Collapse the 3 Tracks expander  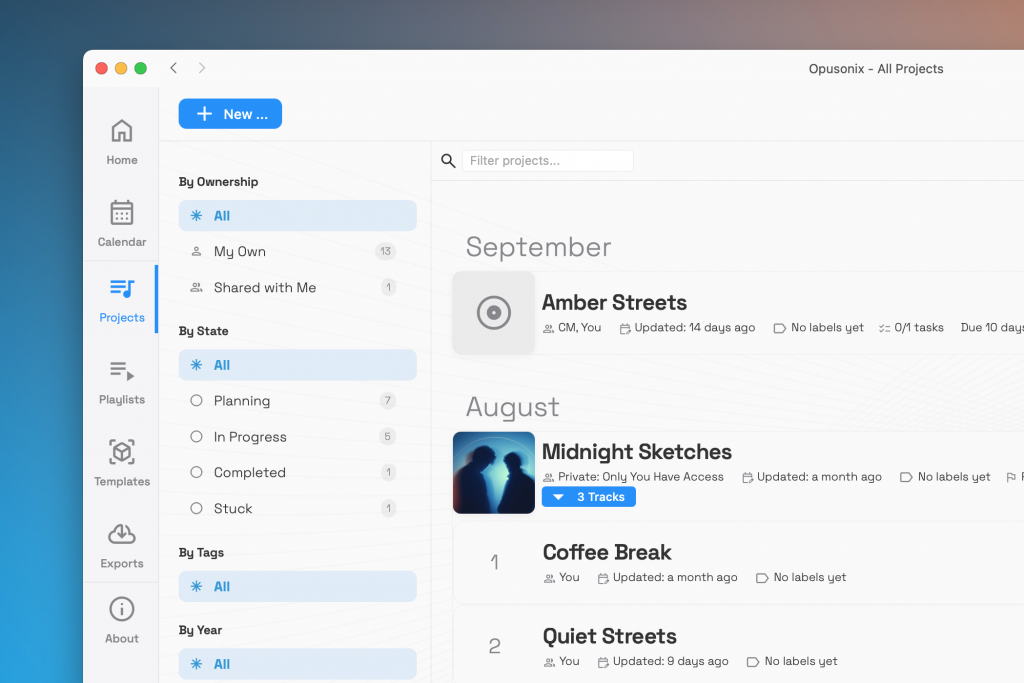(x=588, y=497)
